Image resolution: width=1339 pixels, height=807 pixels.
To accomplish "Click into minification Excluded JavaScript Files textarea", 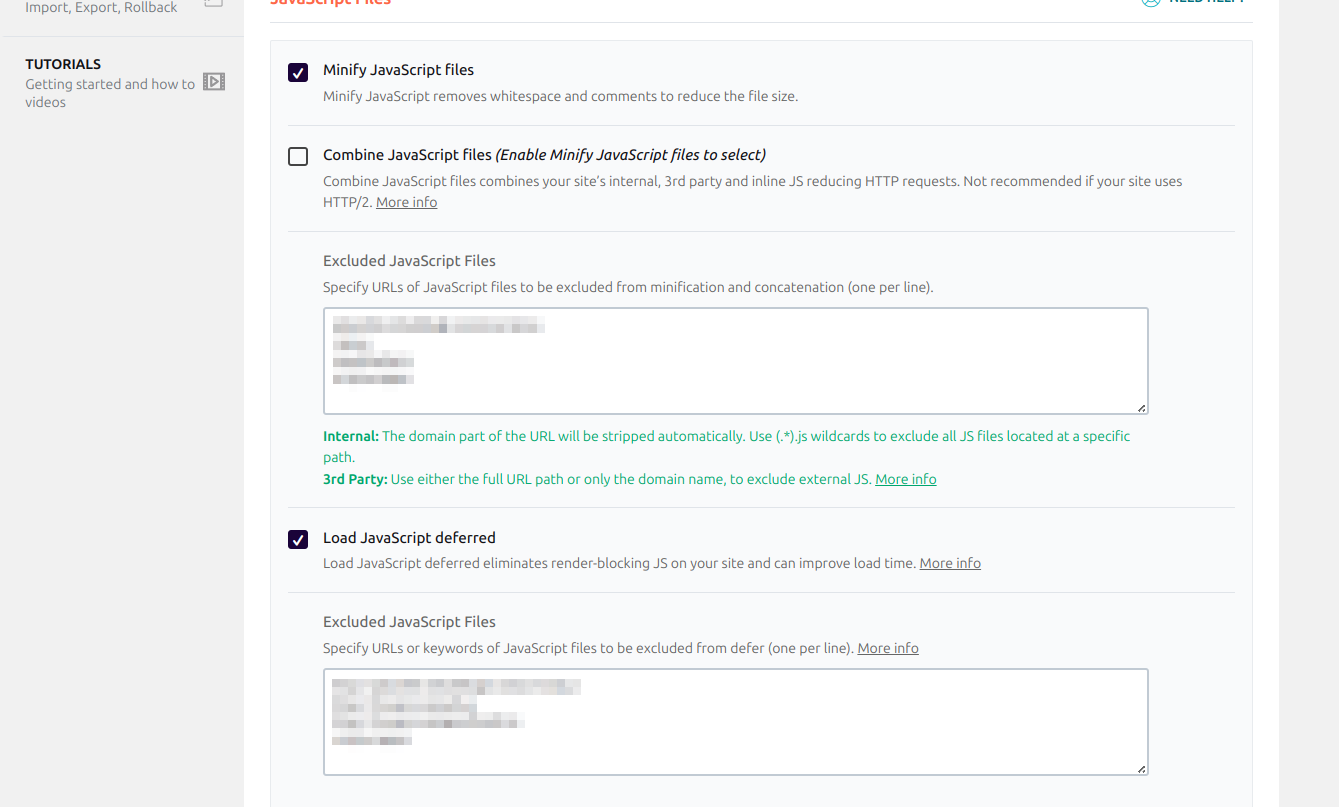I will click(x=735, y=361).
